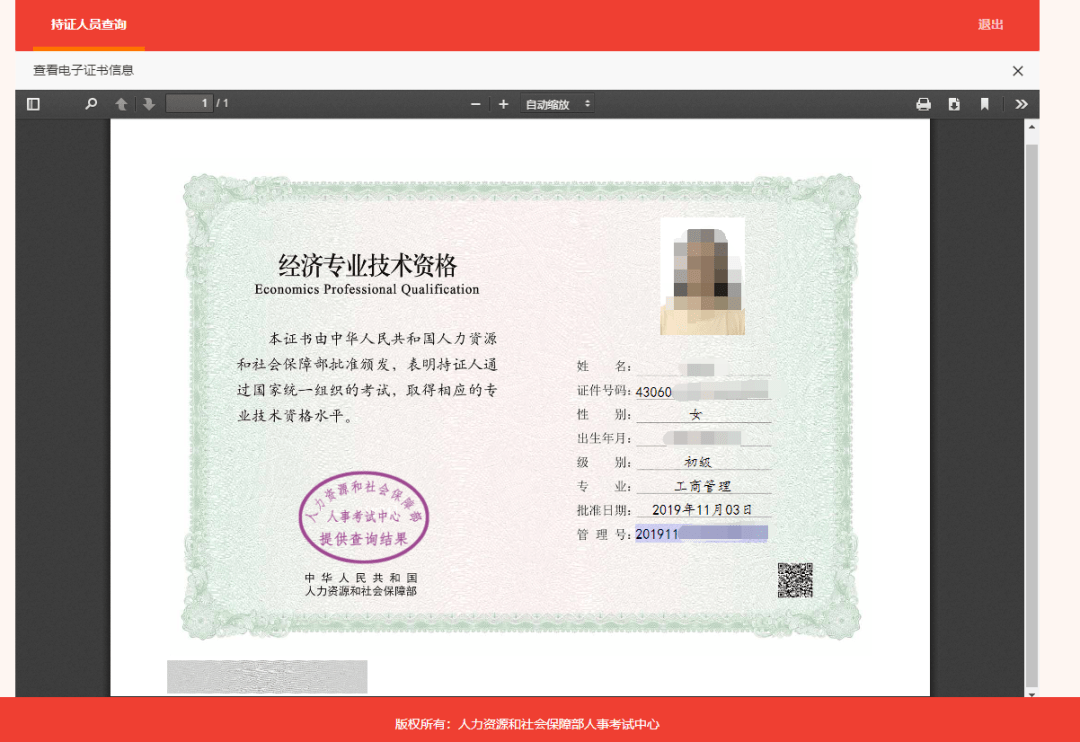Open the 自动缩放 zoom level dropdown
This screenshot has width=1080, height=742.
point(550,103)
